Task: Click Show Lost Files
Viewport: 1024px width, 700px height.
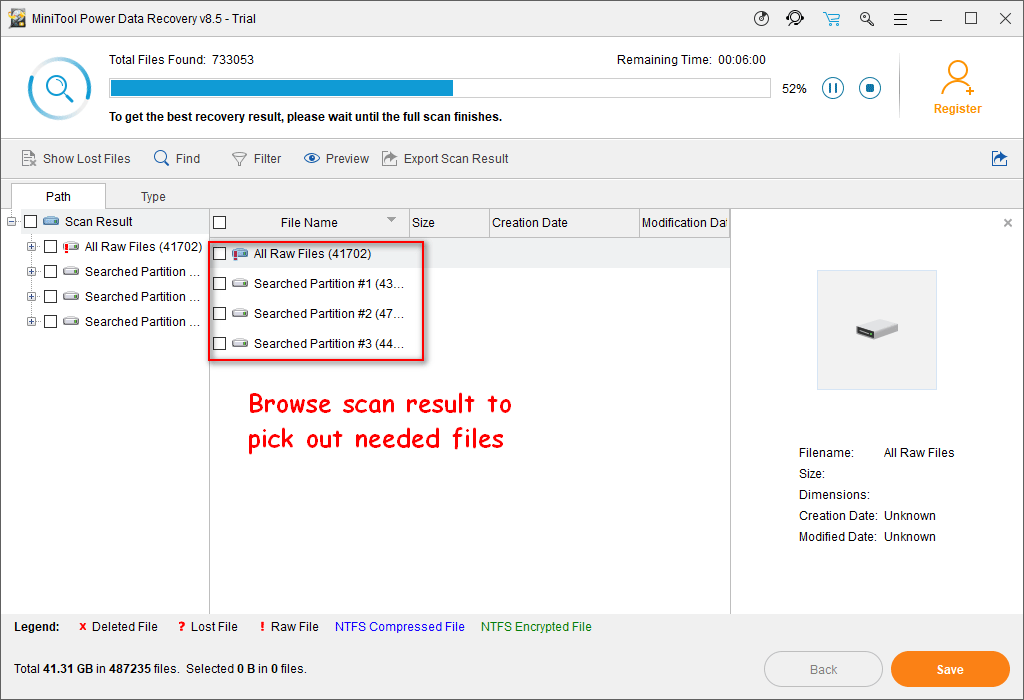Action: tap(76, 159)
